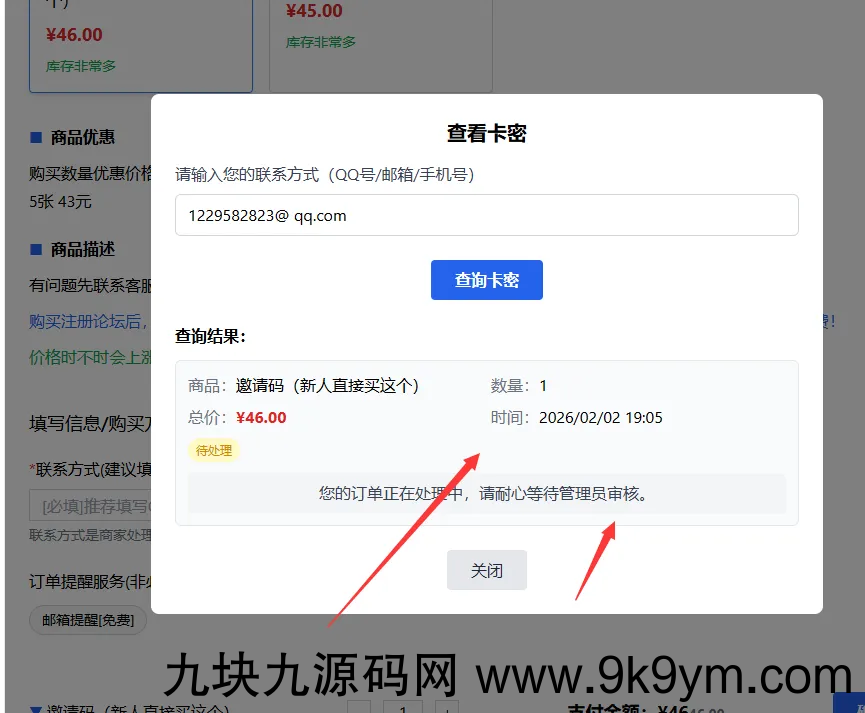Click the product name 邀请码（新人直接买这个）in the result
Viewport: 865px width, 713px height.
click(x=327, y=386)
